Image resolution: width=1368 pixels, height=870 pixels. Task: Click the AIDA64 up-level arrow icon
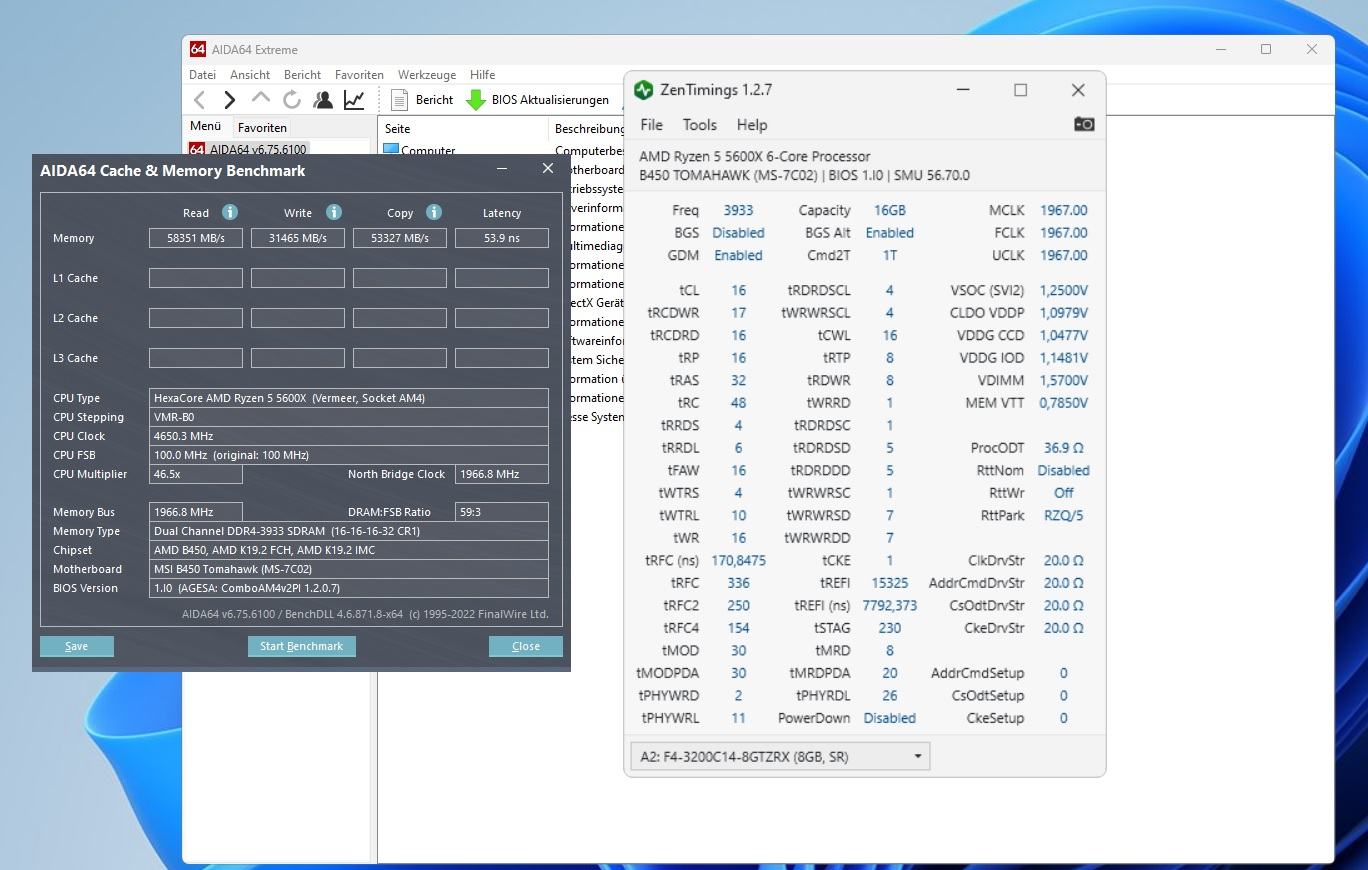(261, 98)
